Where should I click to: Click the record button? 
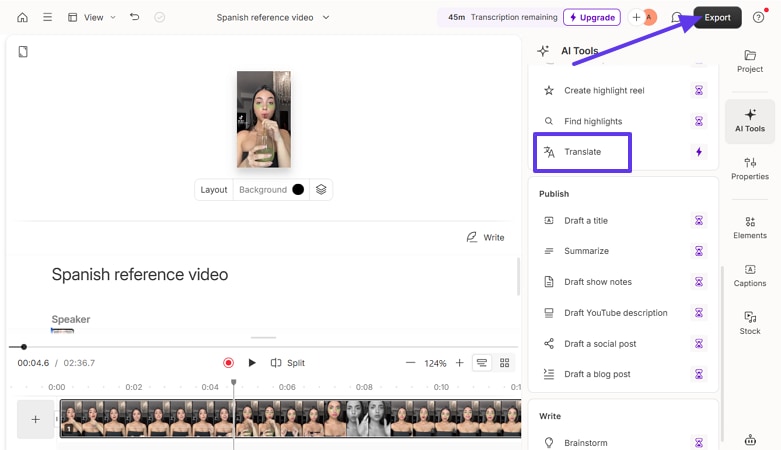coord(228,363)
